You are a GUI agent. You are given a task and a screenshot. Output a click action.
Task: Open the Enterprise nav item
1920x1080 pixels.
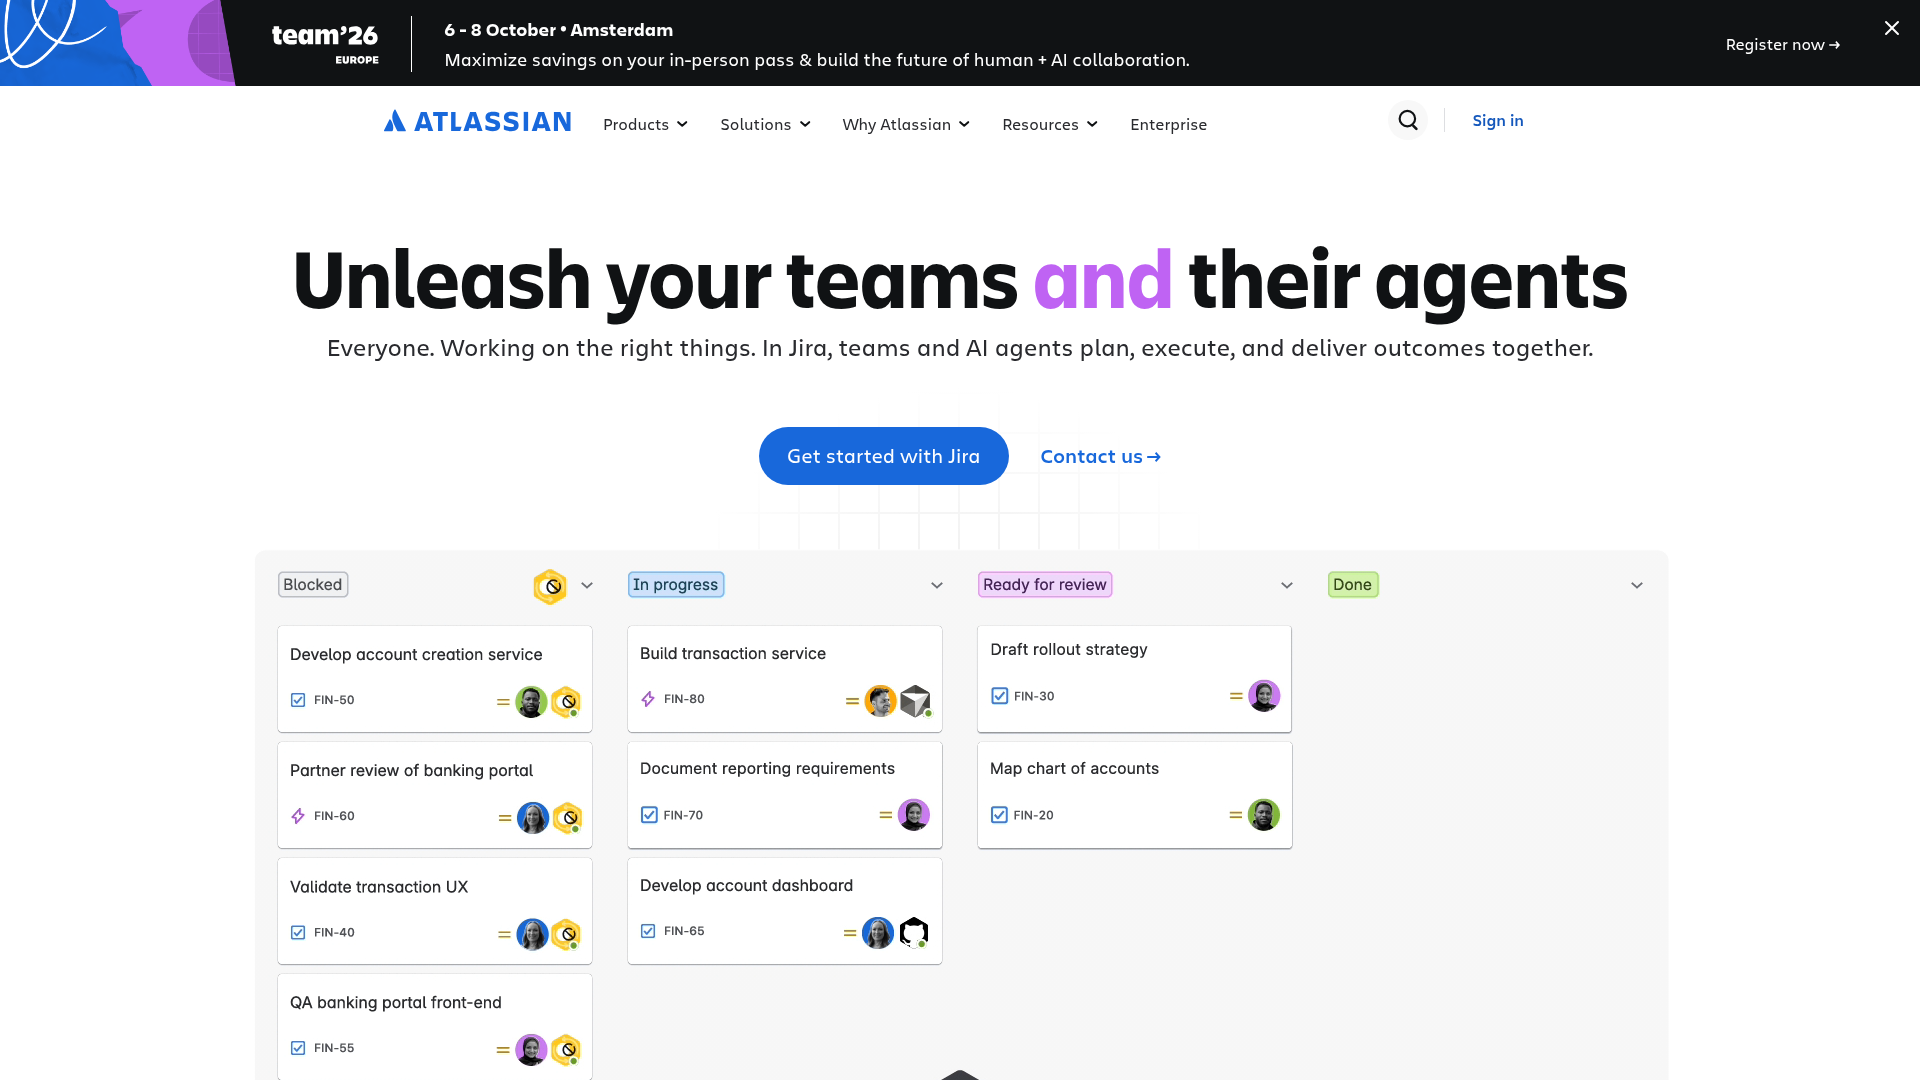coord(1168,124)
